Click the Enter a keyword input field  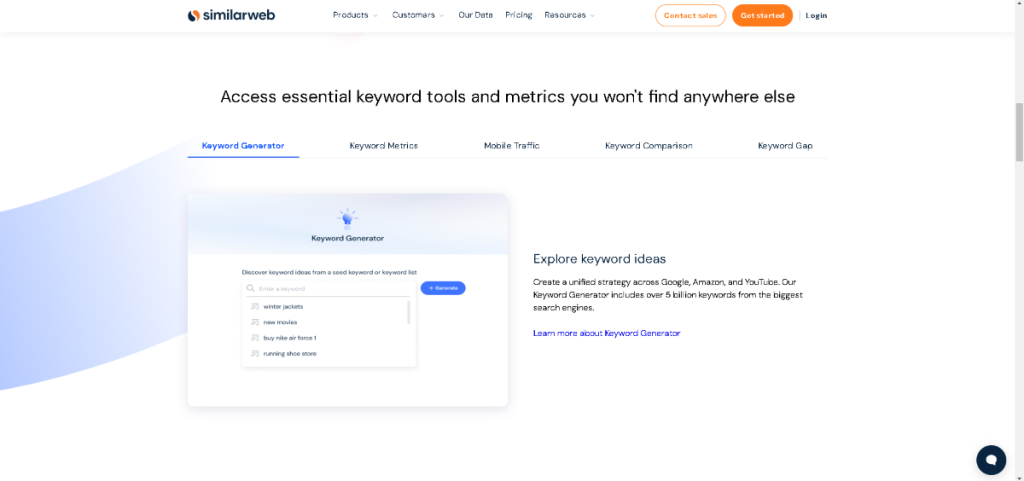pos(328,288)
